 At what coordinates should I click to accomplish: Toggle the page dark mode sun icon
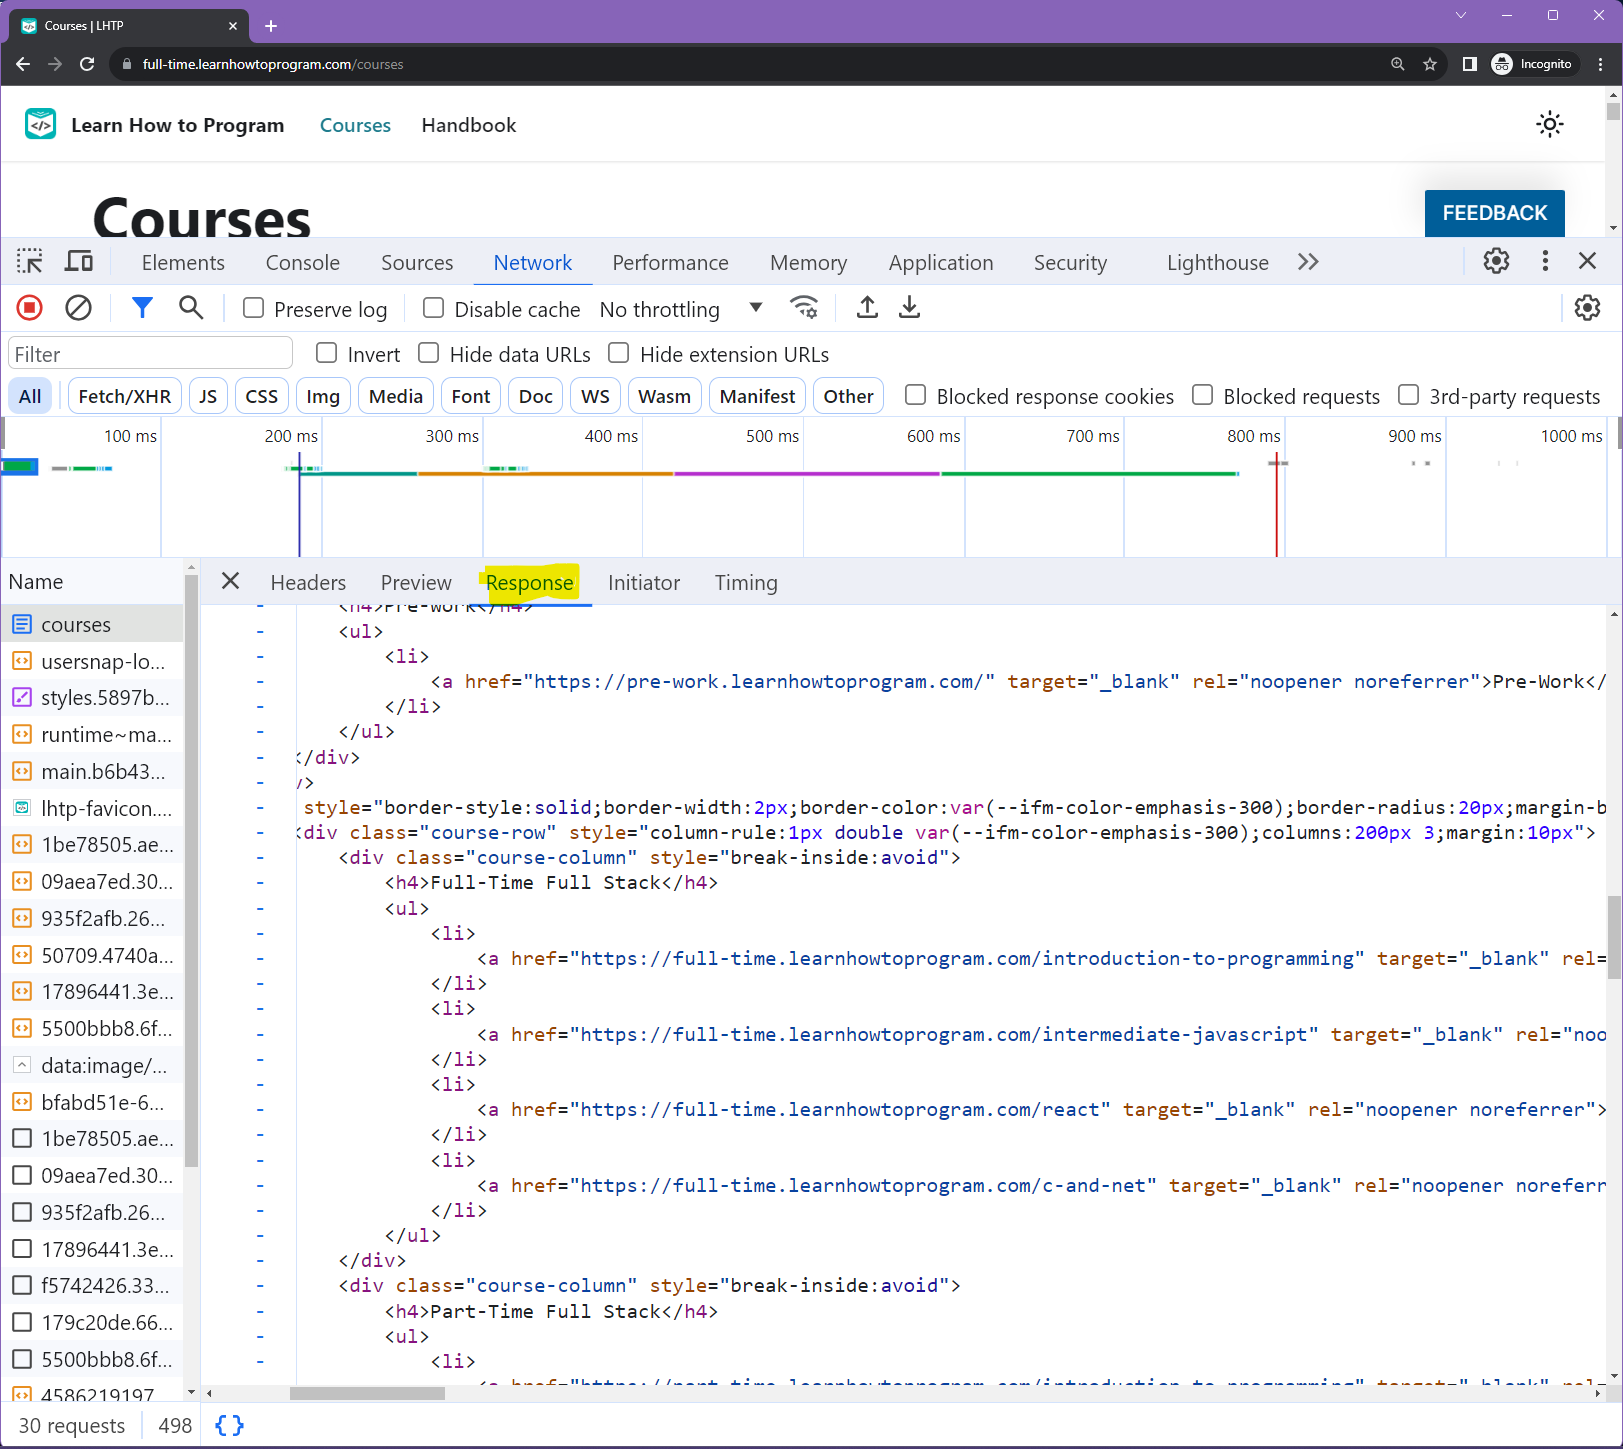click(x=1549, y=125)
